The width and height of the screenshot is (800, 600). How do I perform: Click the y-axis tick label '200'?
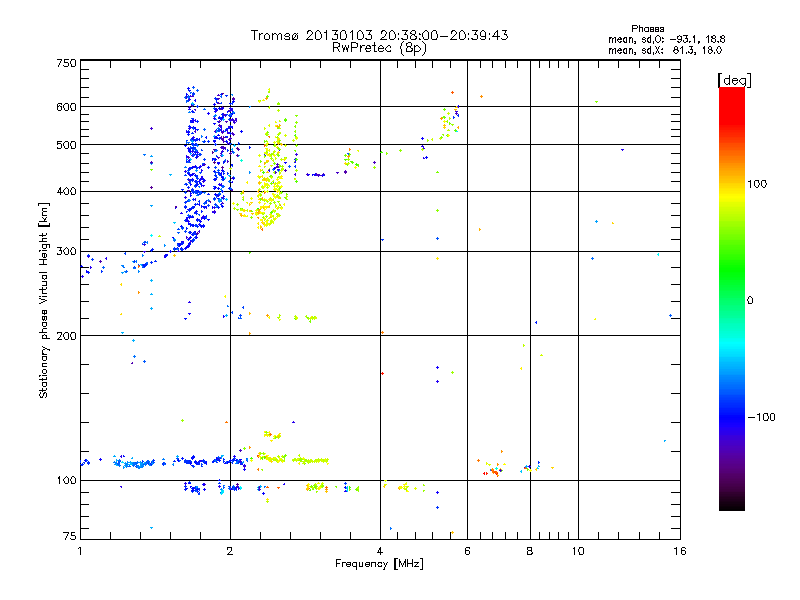point(66,336)
